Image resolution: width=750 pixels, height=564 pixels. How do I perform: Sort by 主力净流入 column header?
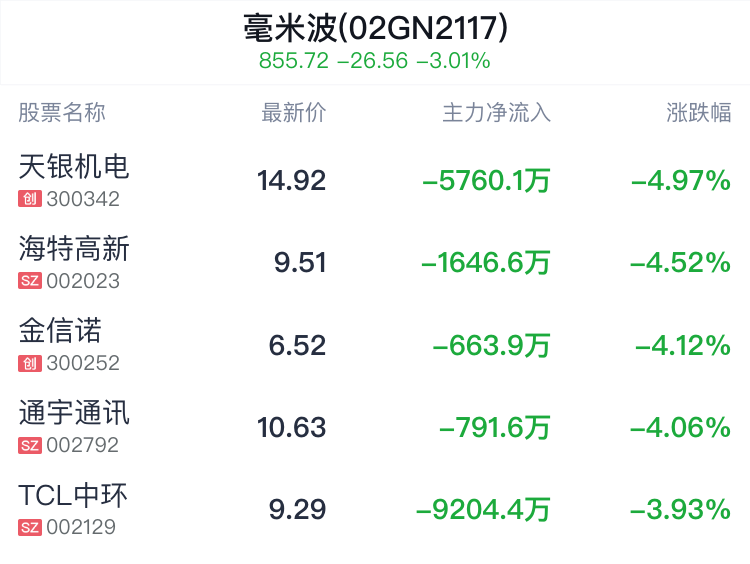click(496, 113)
